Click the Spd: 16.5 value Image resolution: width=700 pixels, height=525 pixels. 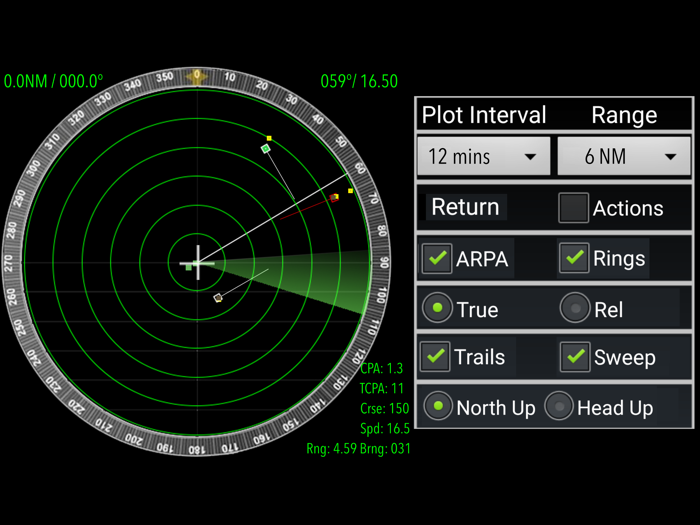(385, 429)
